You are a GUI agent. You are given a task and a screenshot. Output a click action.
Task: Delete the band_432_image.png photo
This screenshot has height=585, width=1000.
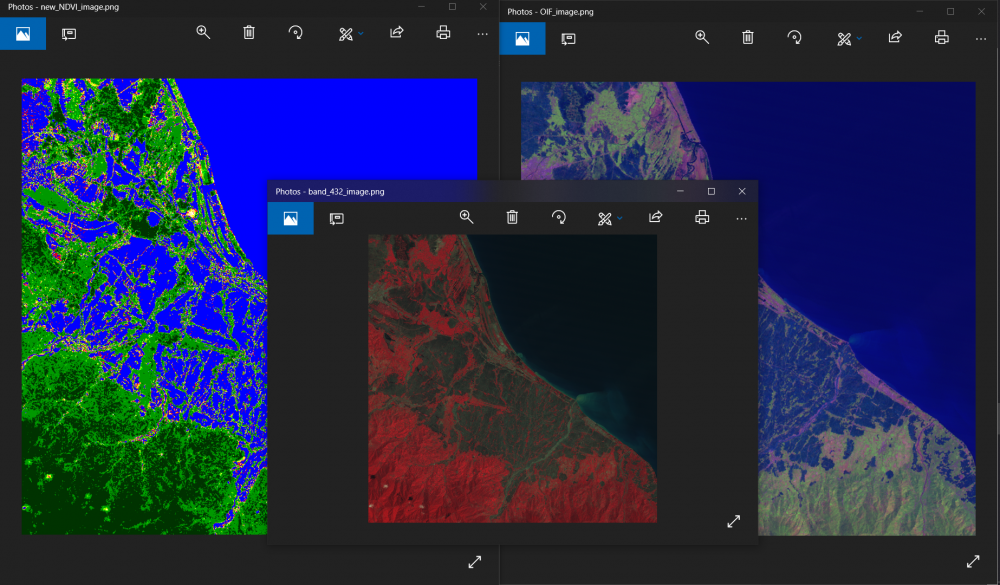tap(512, 217)
